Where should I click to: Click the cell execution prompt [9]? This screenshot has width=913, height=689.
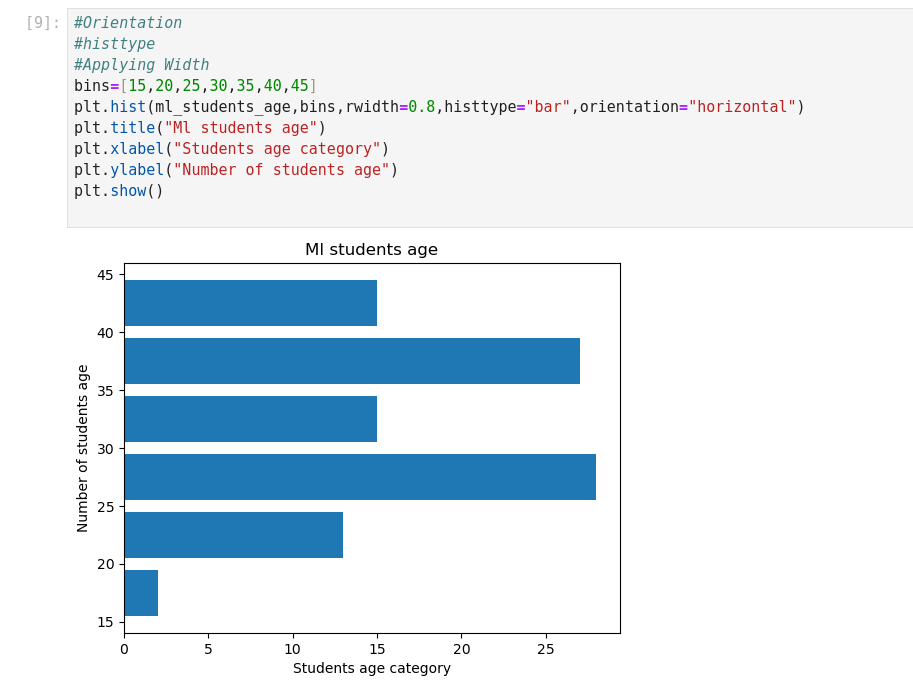43,23
